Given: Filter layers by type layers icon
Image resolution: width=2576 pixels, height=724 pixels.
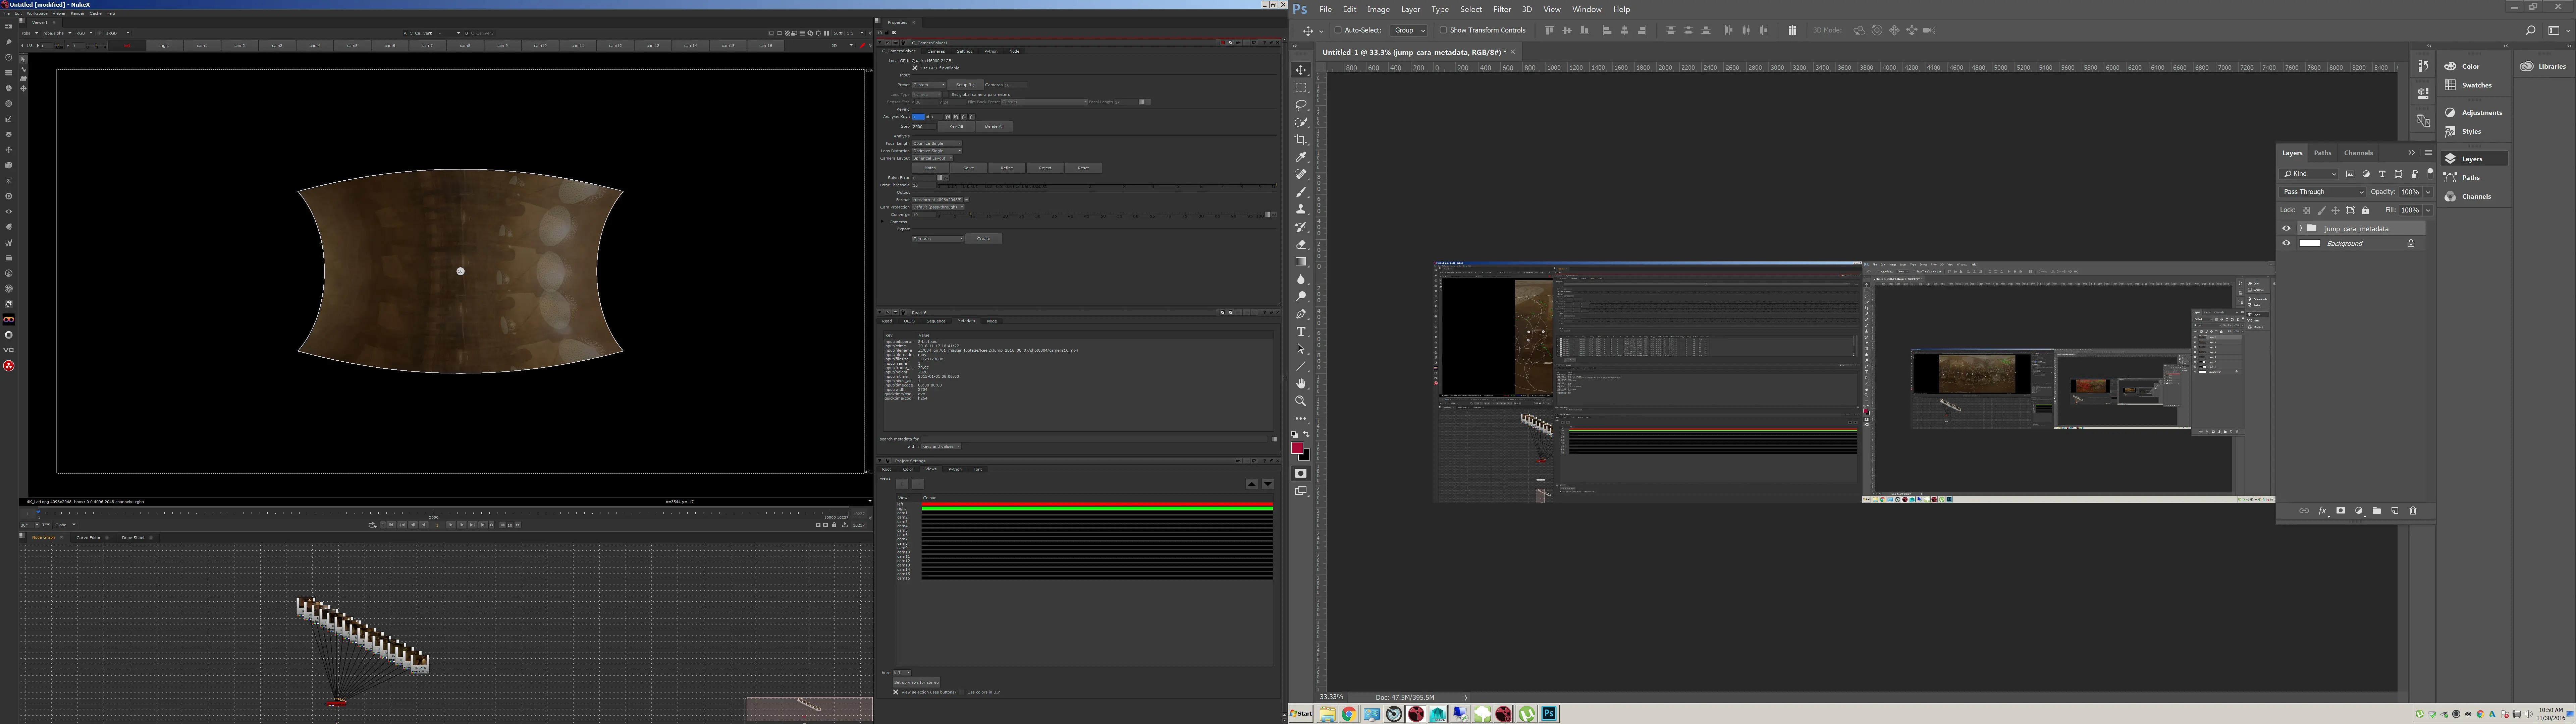Looking at the screenshot, I should click(x=2382, y=174).
